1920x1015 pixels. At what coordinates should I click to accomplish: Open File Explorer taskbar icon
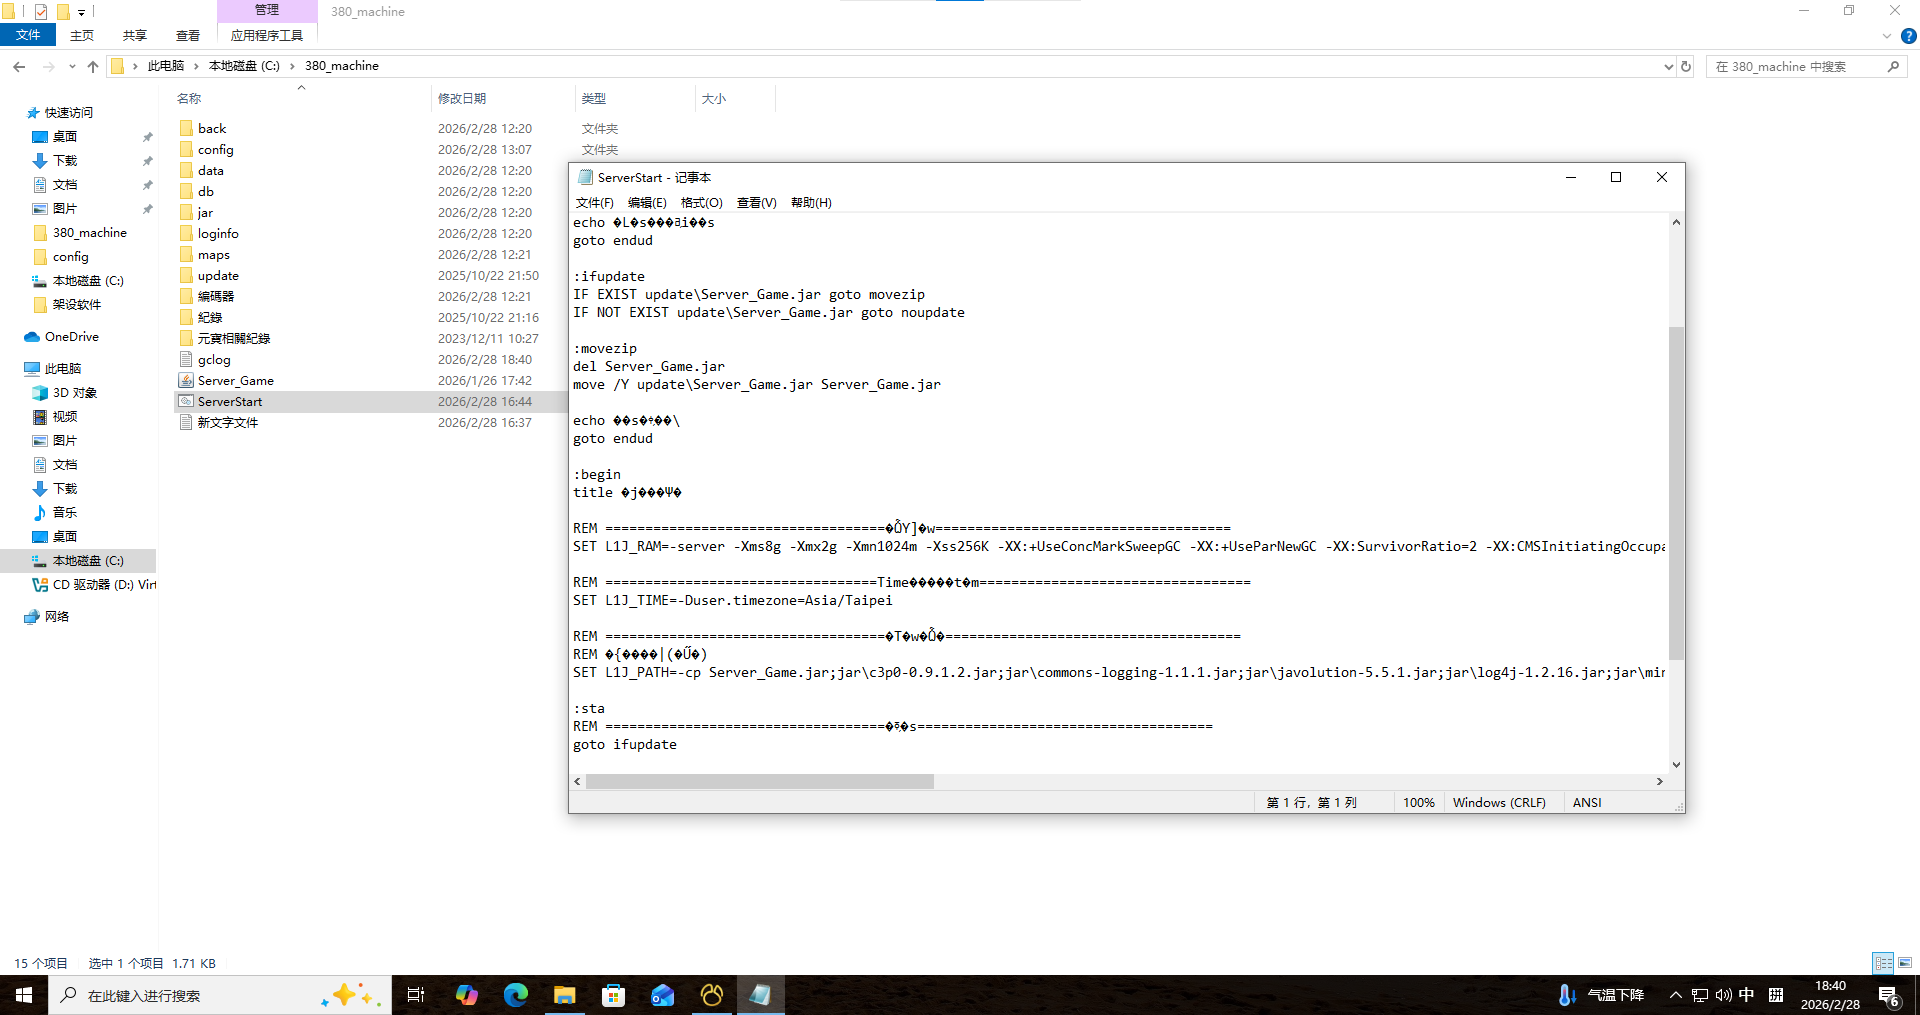(564, 995)
